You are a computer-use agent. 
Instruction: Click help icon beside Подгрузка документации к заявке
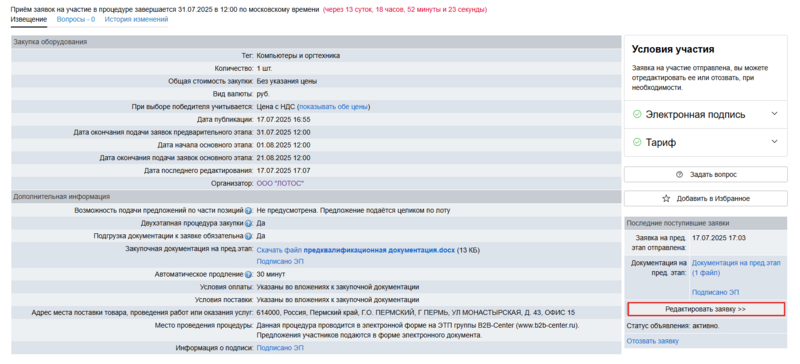click(248, 236)
